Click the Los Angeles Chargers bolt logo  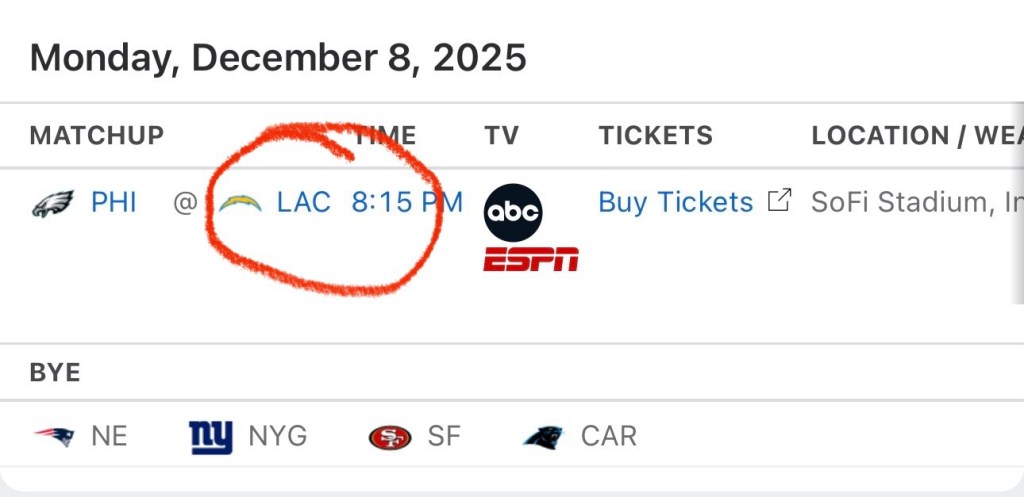click(240, 203)
